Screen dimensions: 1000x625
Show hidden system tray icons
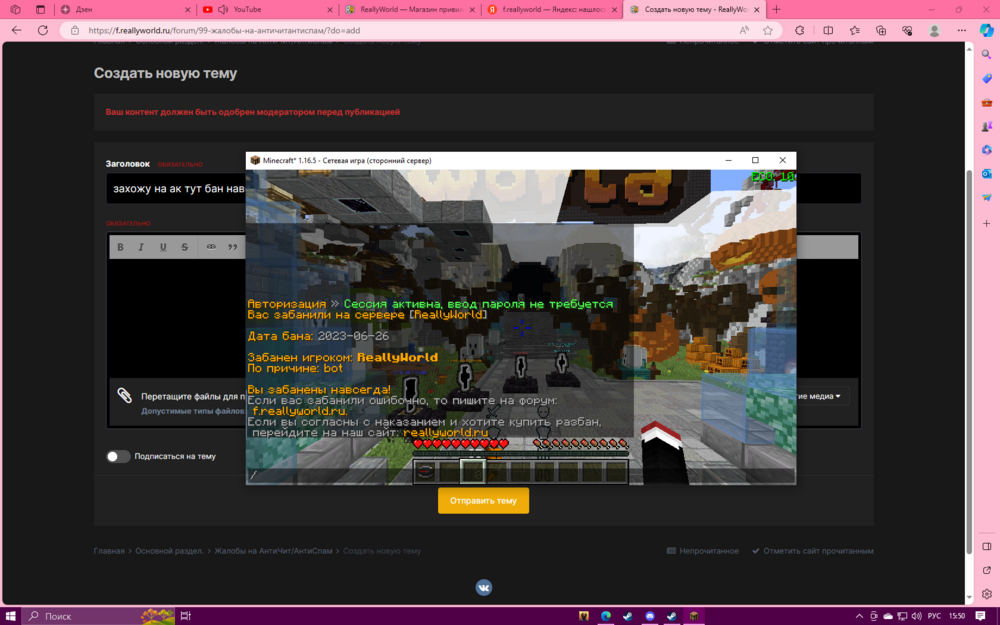click(x=858, y=616)
